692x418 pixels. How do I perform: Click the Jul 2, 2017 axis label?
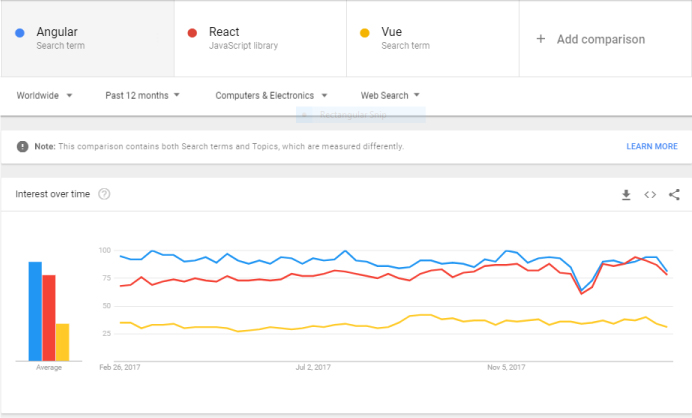(x=313, y=367)
